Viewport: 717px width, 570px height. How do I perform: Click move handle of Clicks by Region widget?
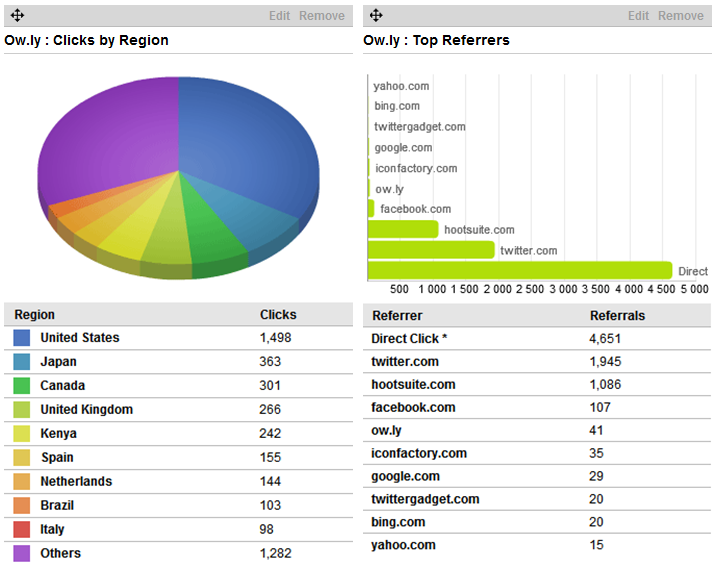click(17, 16)
